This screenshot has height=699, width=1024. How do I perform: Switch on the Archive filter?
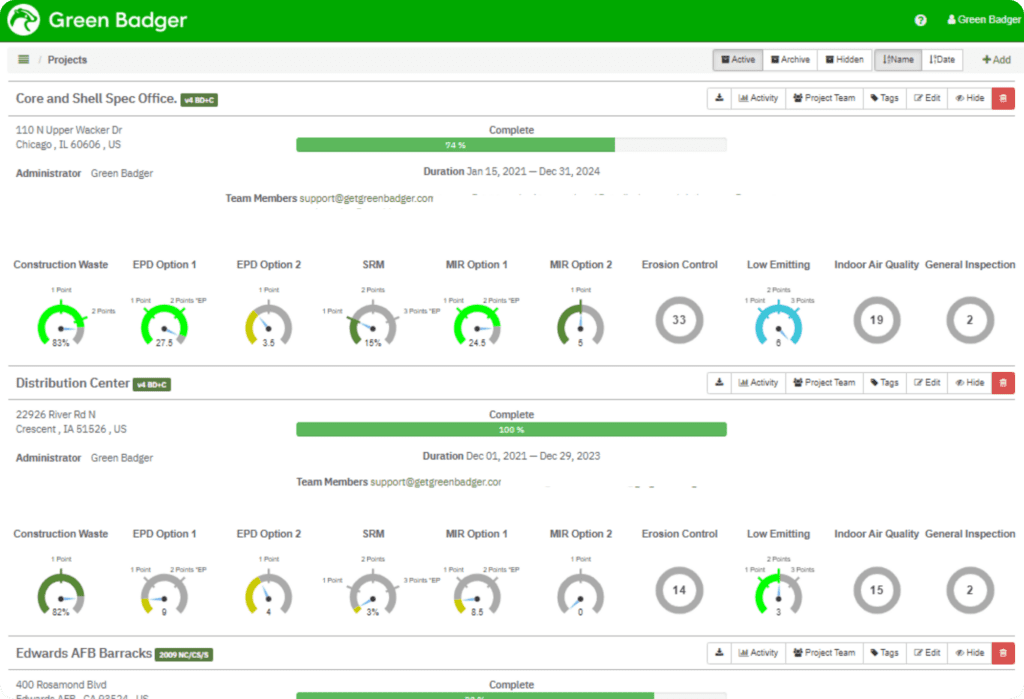tap(790, 59)
